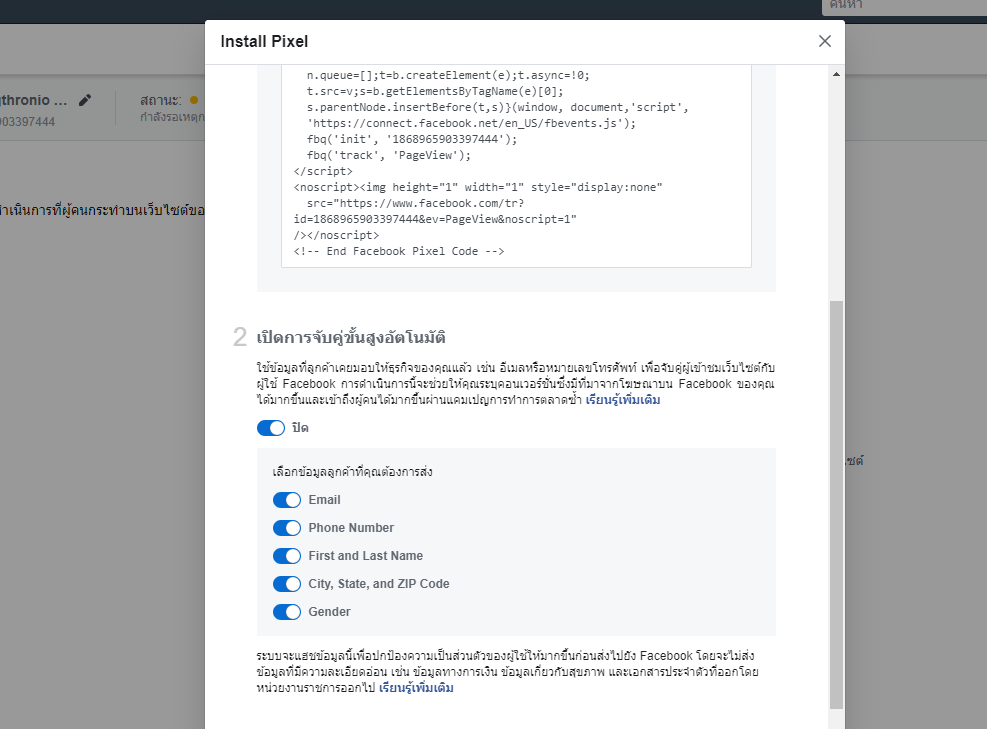Click the yellow status indicator dot
This screenshot has height=729, width=987.
coord(194,100)
